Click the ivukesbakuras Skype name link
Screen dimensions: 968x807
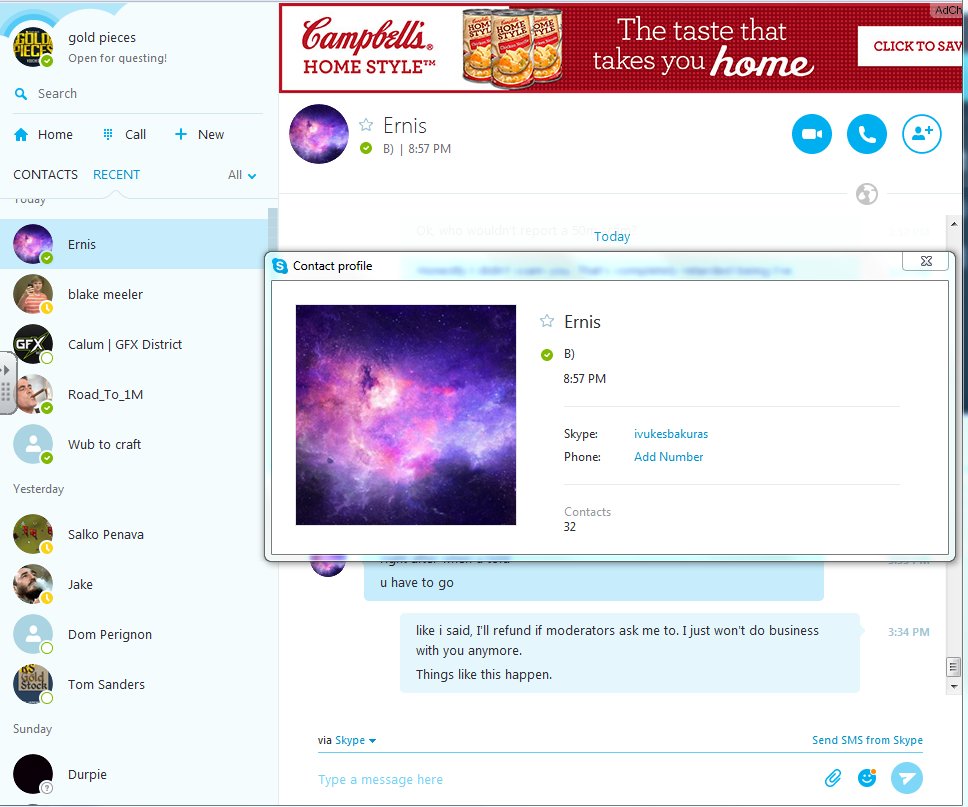tap(670, 434)
